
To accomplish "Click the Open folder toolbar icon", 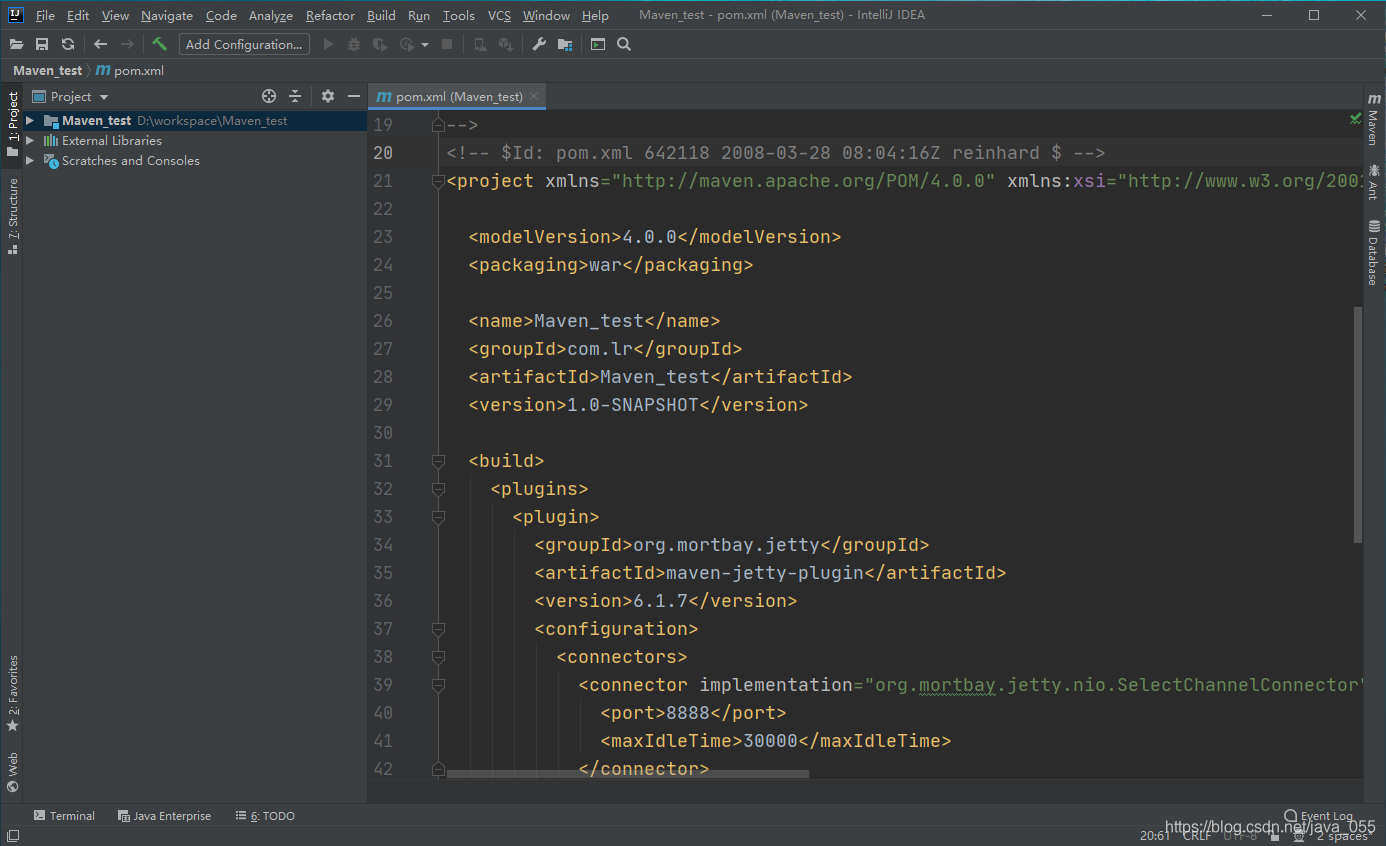I will tap(16, 44).
